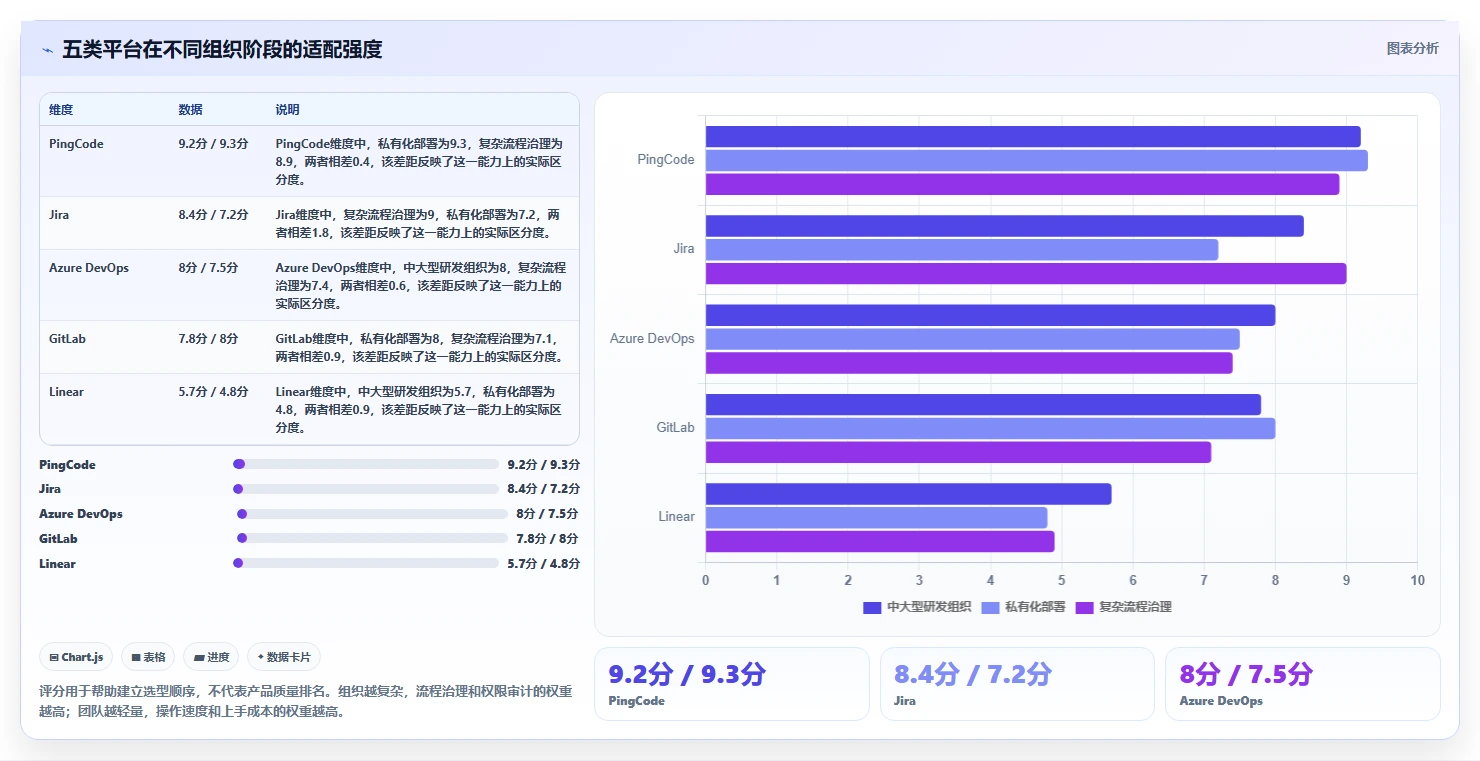1480x761 pixels.
Task: Click the 9.2分 / 9.3分 table cell
Action: coord(213,144)
